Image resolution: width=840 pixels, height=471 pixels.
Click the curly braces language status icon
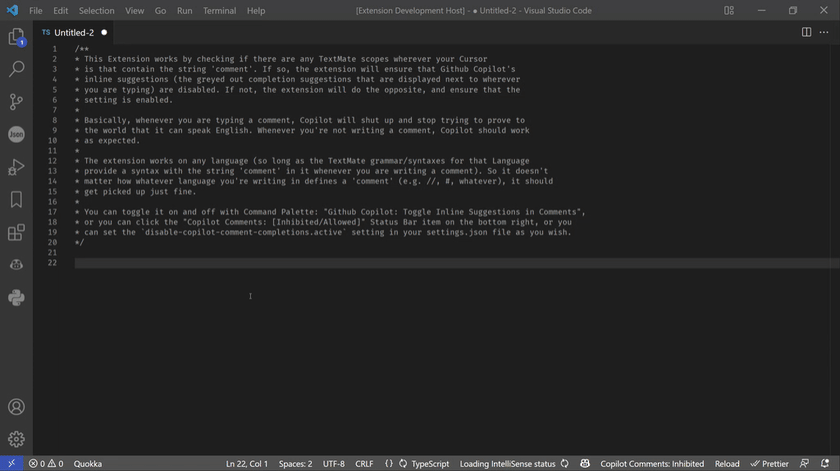click(388, 463)
